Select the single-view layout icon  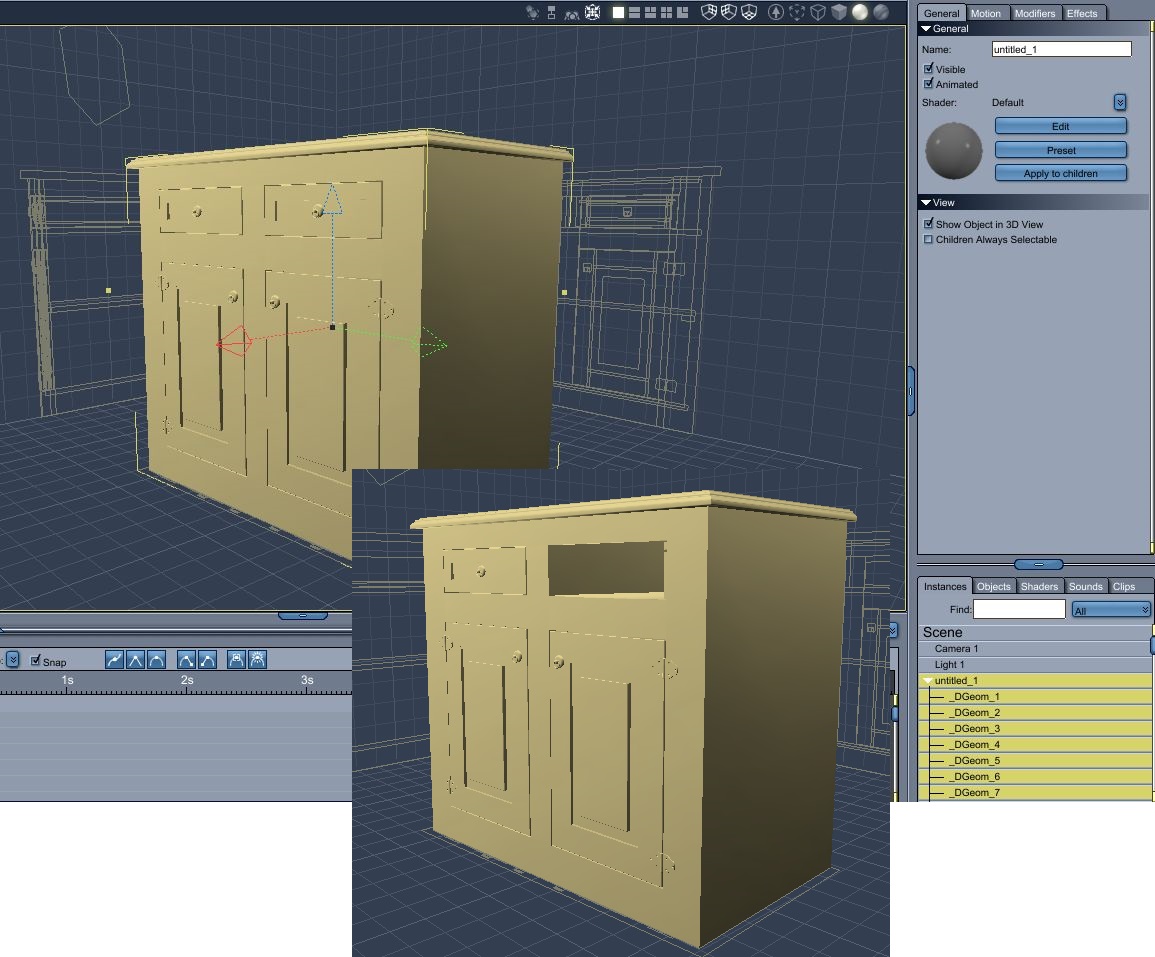tap(618, 13)
